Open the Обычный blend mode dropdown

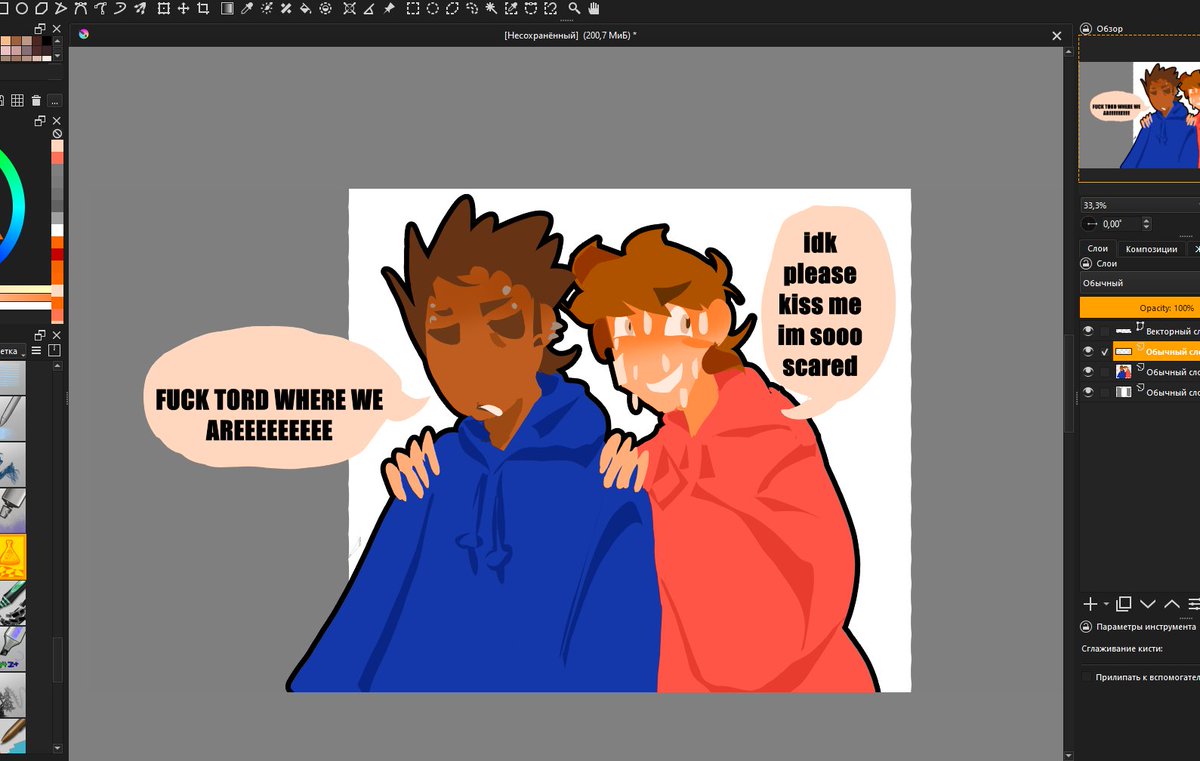click(x=1139, y=283)
